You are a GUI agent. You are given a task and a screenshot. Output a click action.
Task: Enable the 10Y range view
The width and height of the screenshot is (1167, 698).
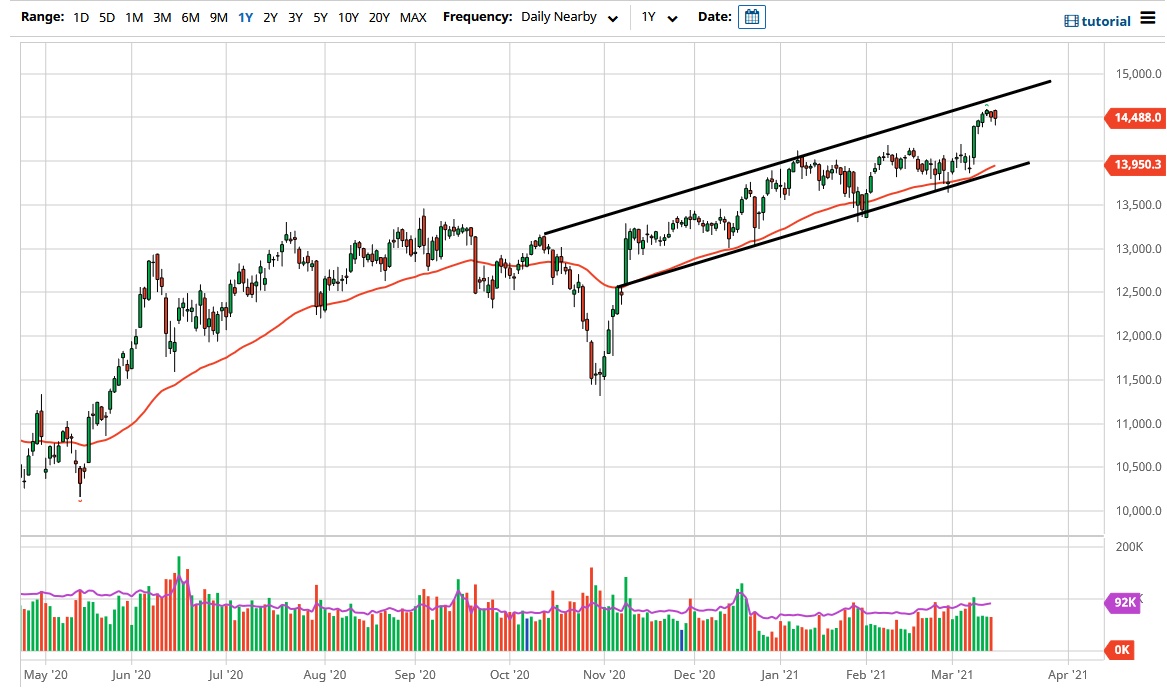347,16
